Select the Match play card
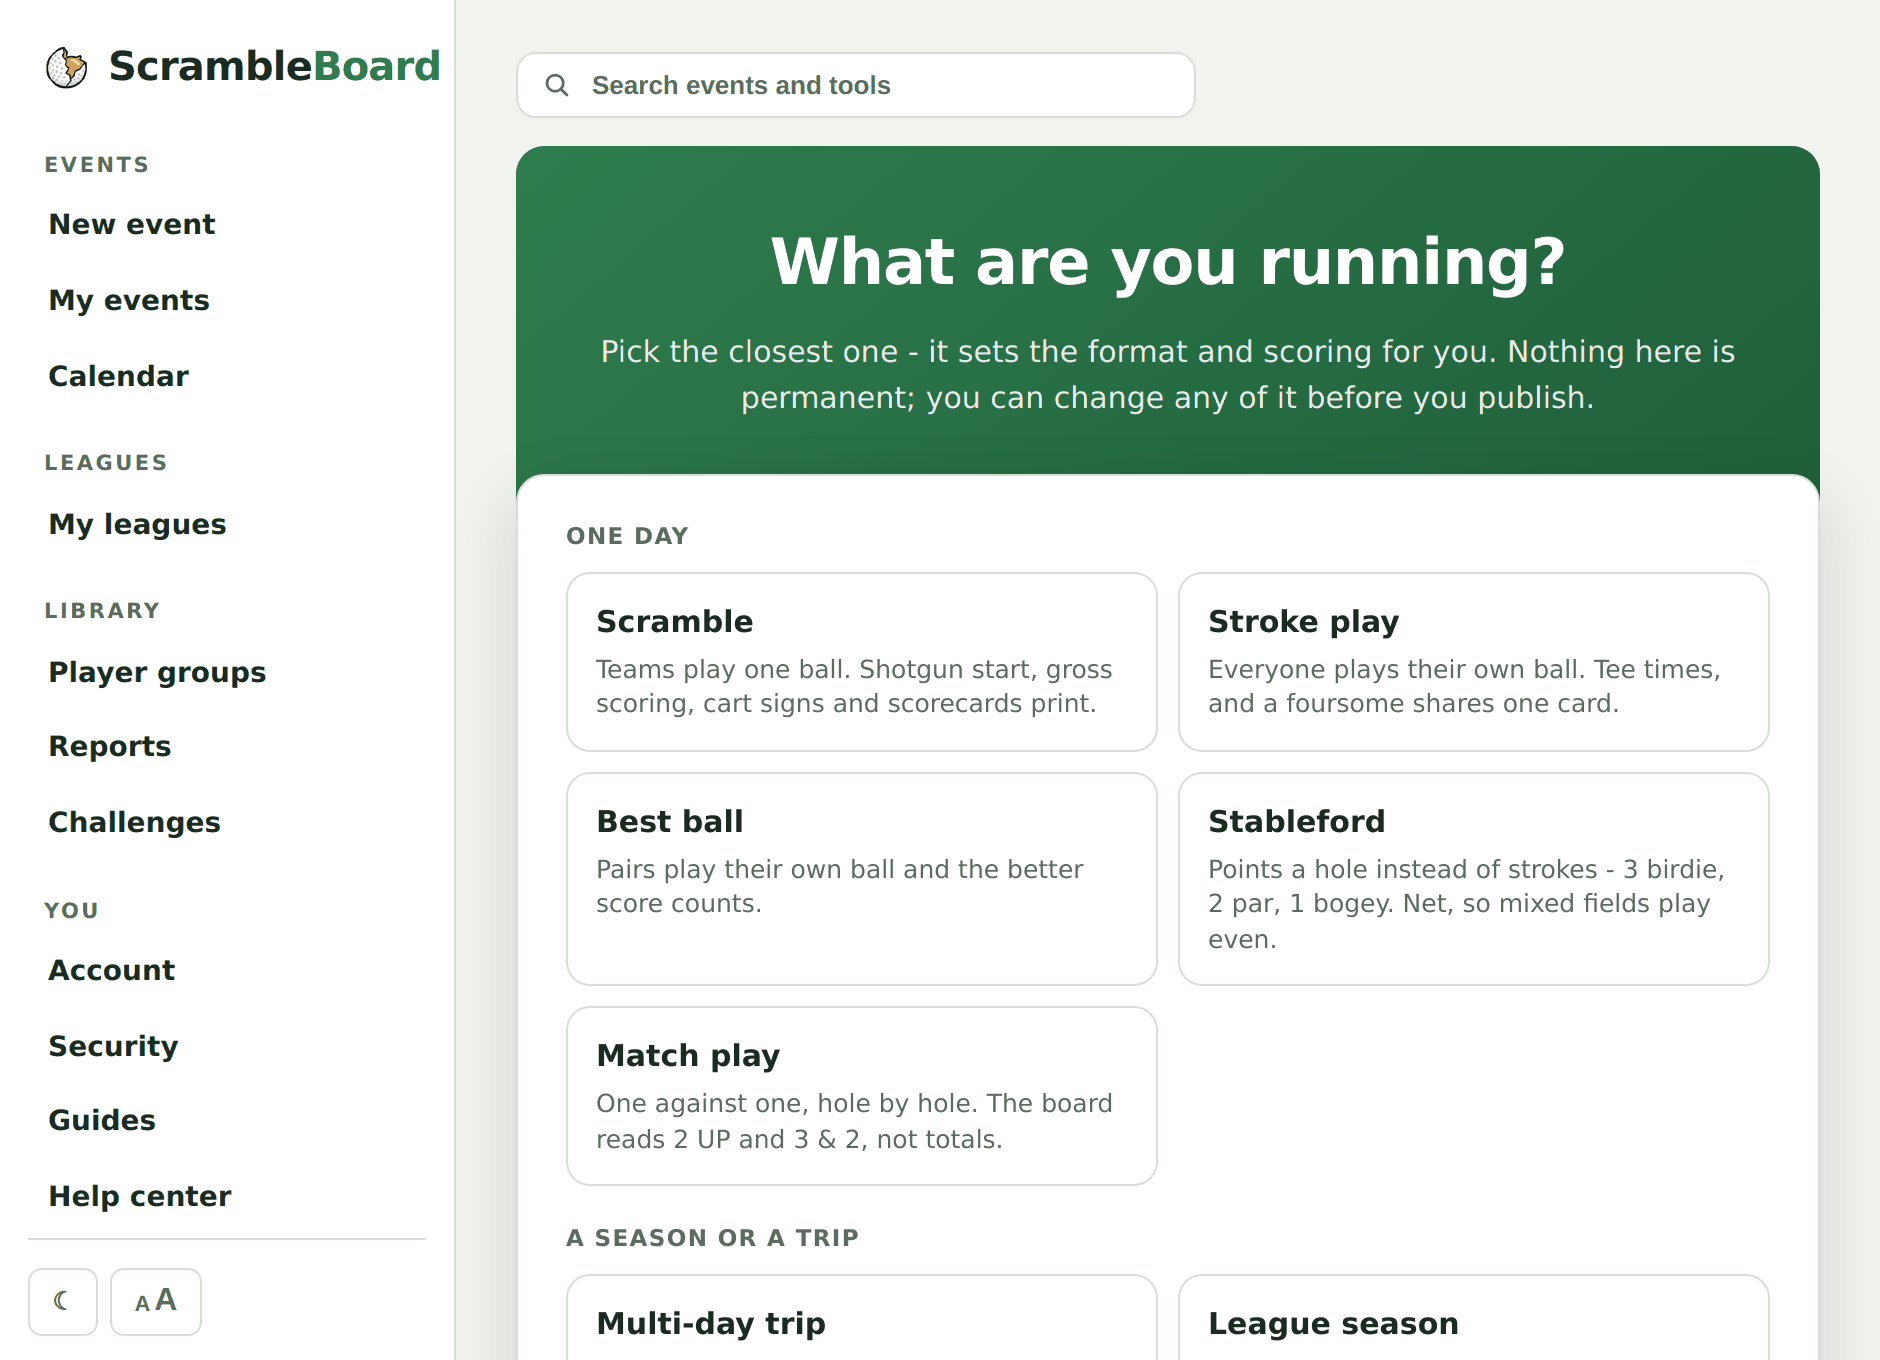Viewport: 1880px width, 1360px height. (862, 1096)
